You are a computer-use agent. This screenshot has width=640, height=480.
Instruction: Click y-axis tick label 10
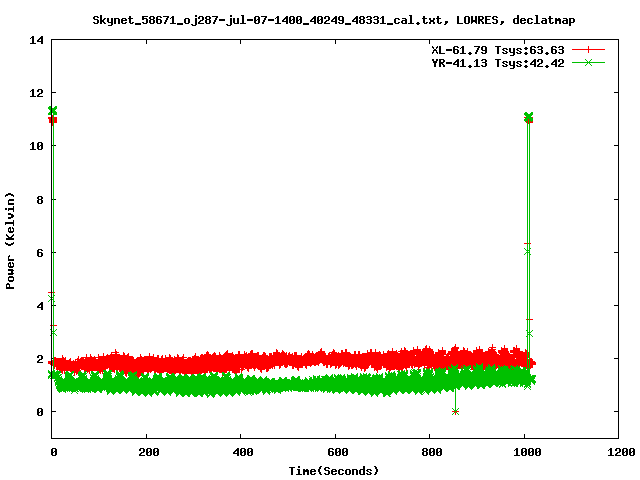click(x=36, y=146)
